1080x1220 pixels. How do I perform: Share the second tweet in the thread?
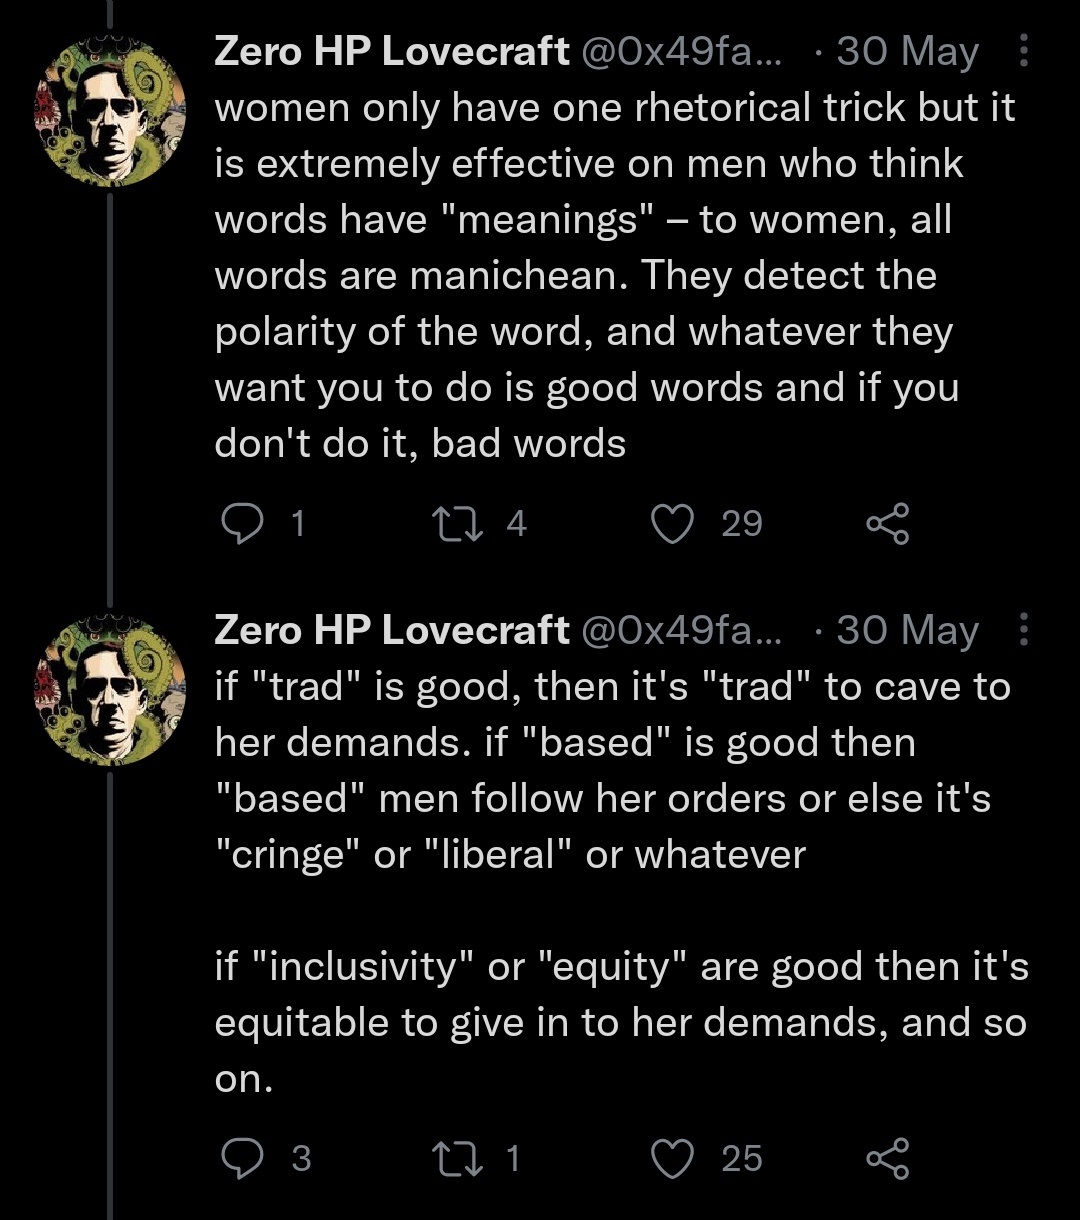[x=887, y=1157]
